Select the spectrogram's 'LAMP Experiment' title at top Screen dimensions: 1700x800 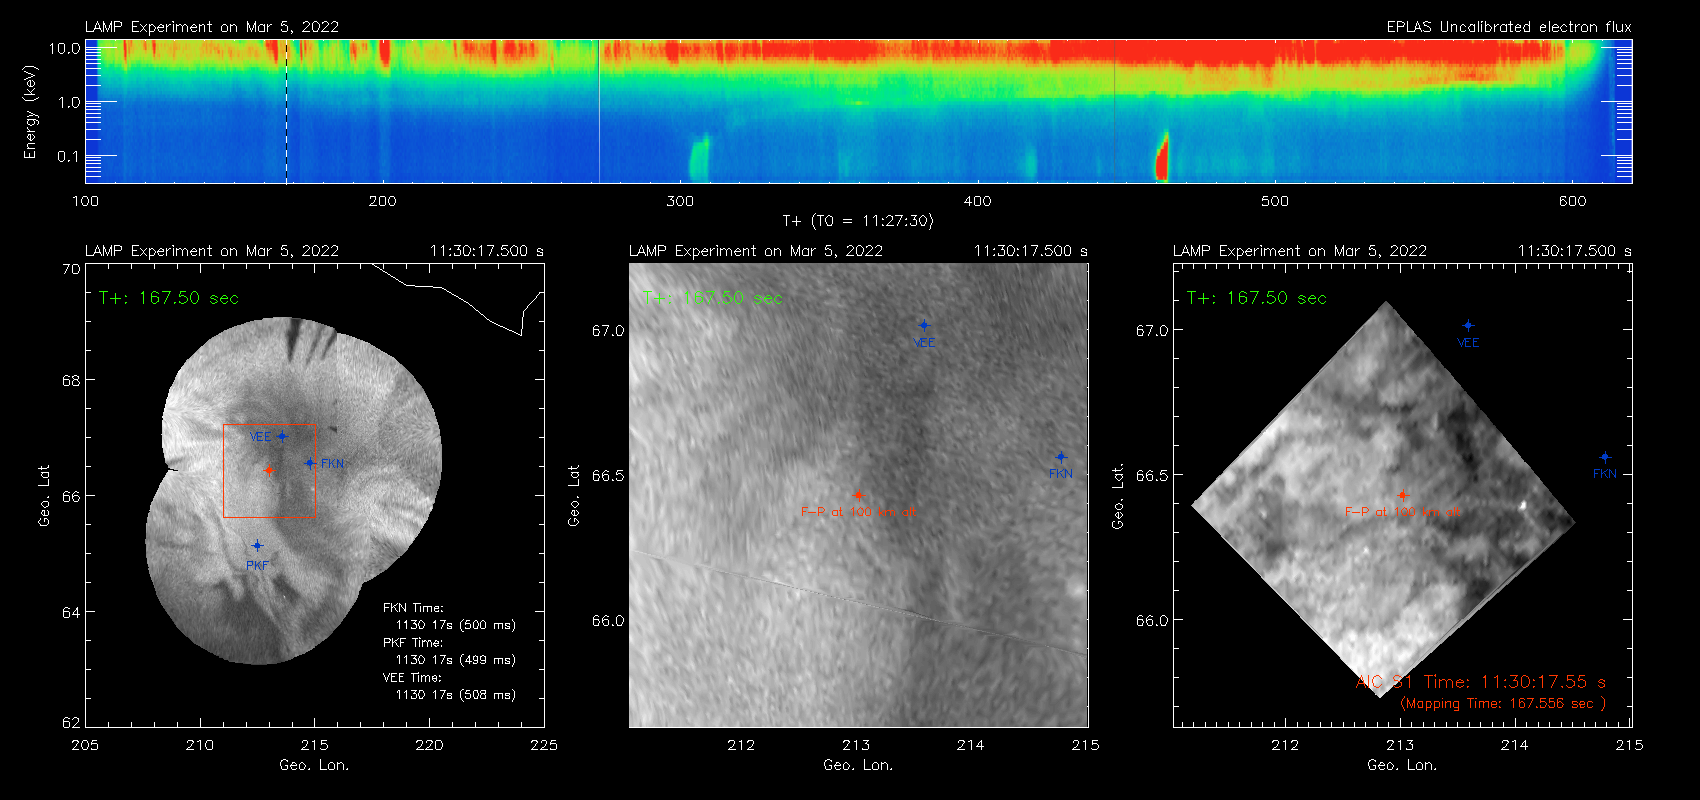click(x=212, y=27)
